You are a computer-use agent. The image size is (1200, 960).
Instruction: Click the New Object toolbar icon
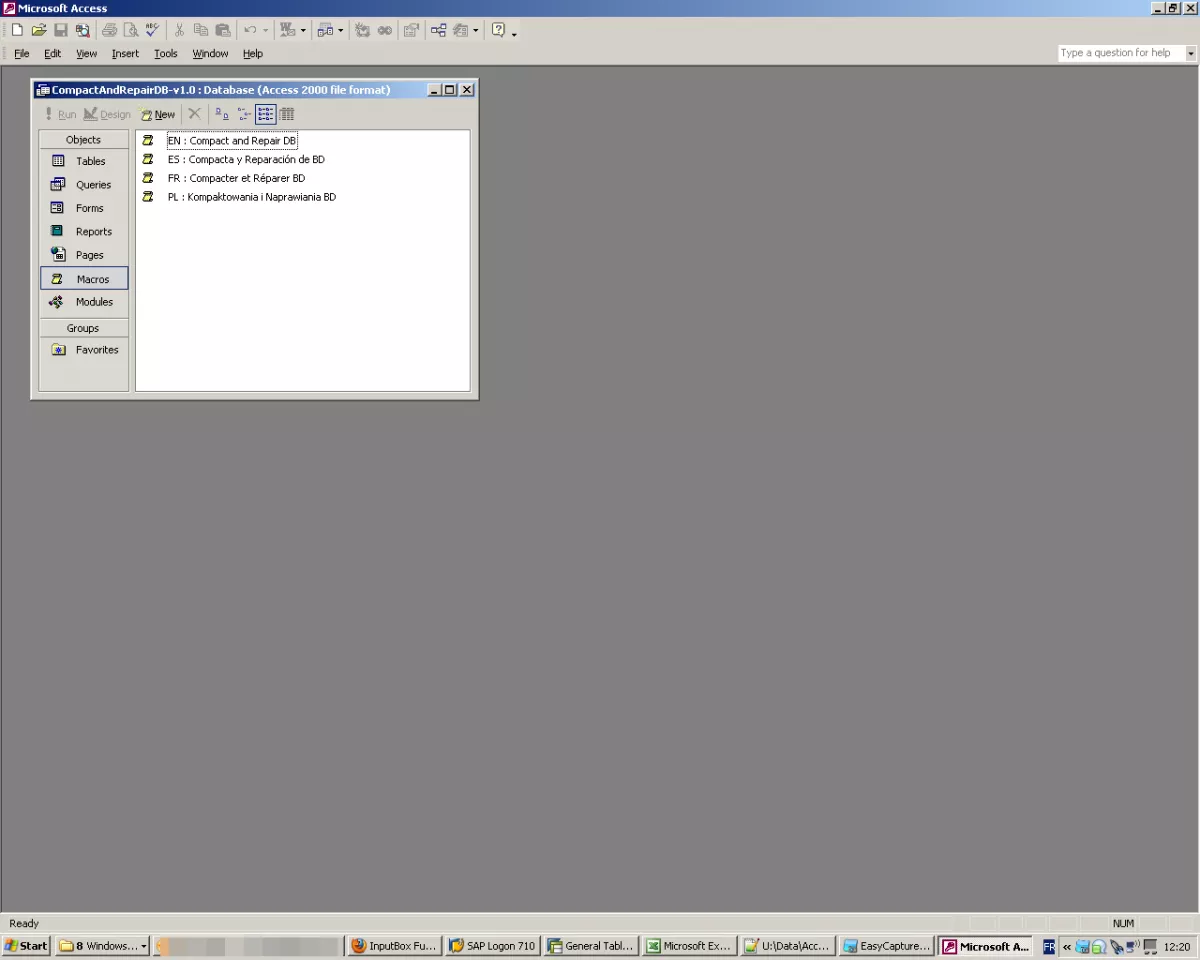tap(461, 30)
